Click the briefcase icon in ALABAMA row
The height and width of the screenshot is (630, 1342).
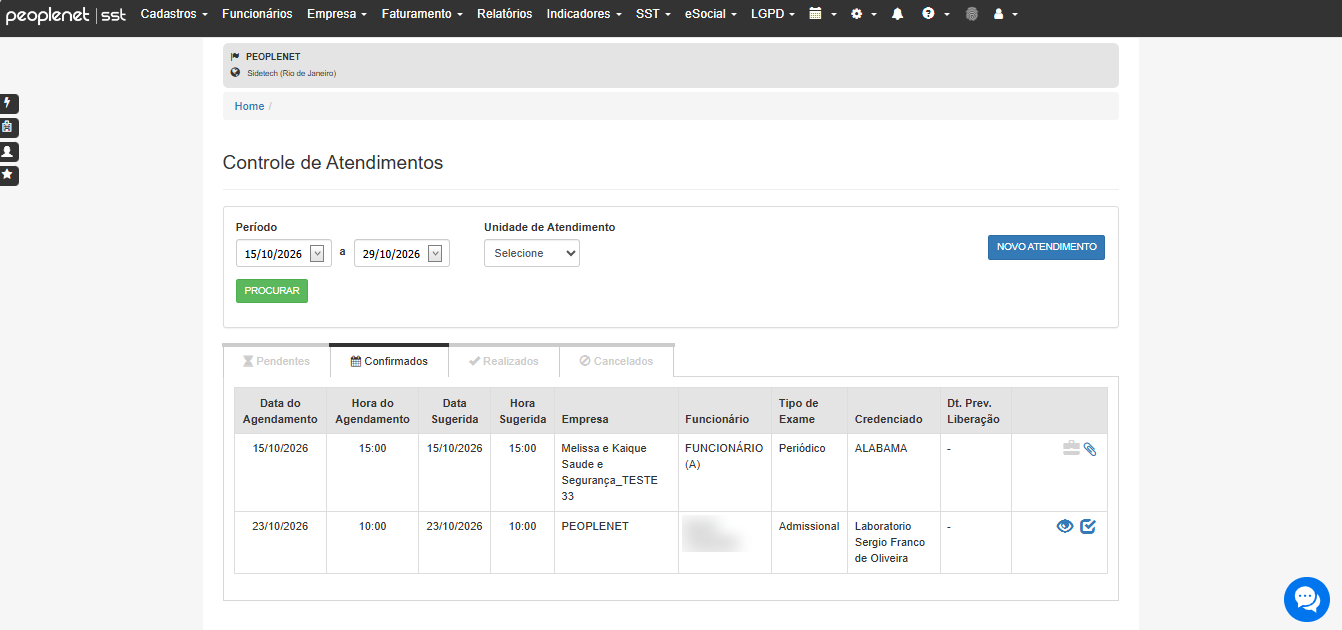coord(1071,449)
